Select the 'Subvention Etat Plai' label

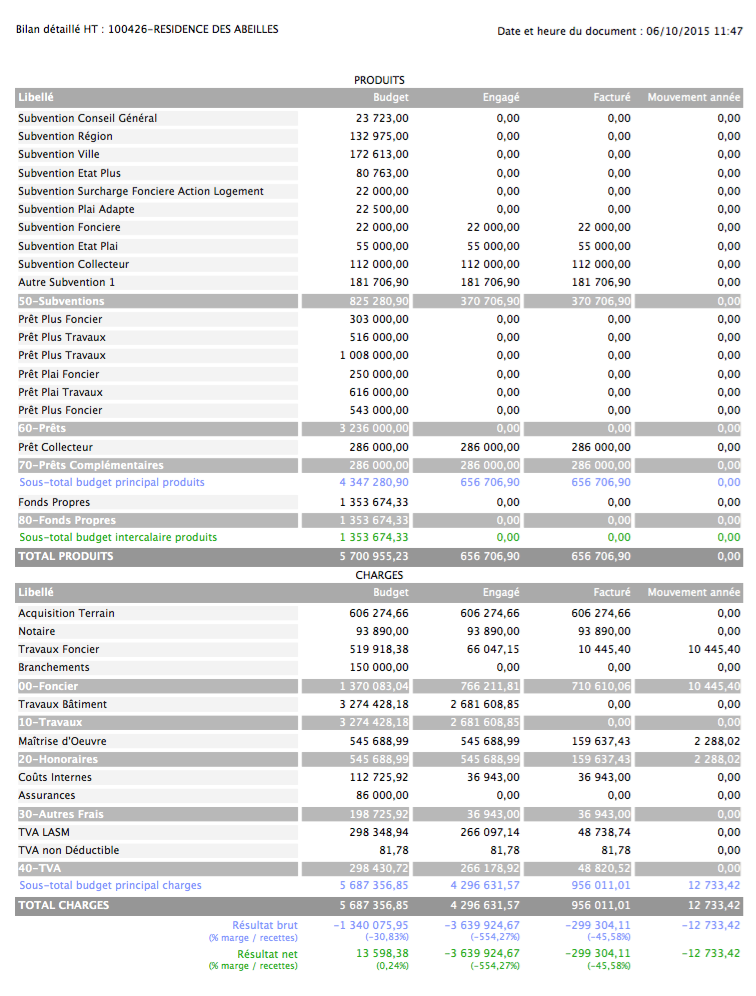[68, 246]
